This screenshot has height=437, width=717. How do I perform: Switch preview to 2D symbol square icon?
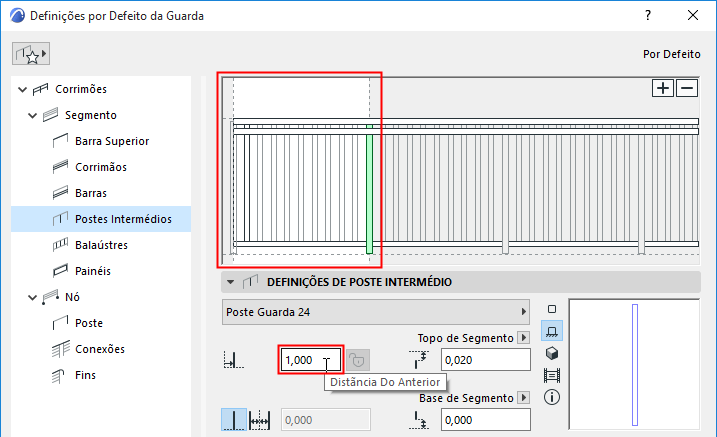[x=552, y=309]
